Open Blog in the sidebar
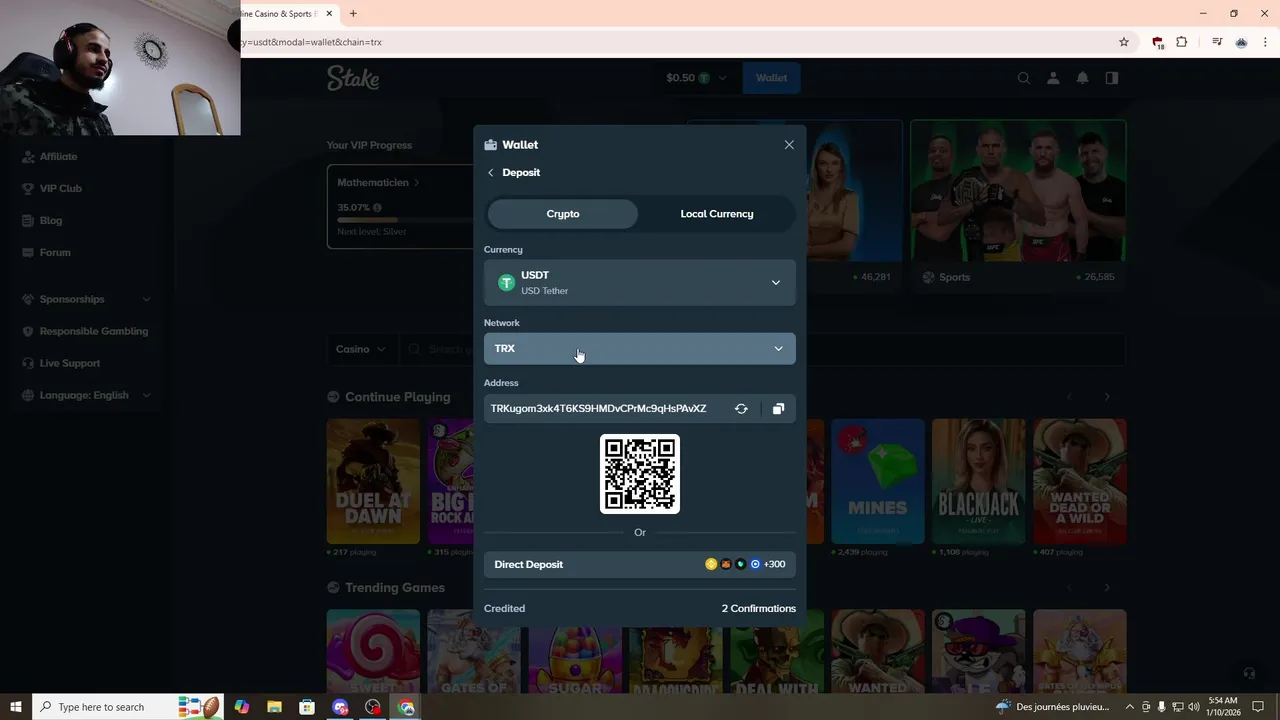The width and height of the screenshot is (1280, 720). point(50,220)
